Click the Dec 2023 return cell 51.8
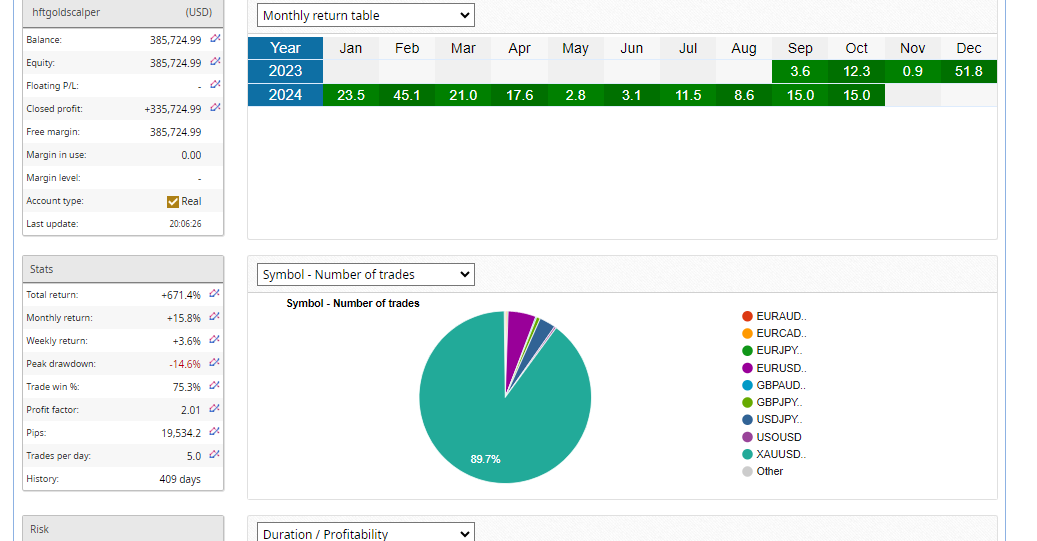The width and height of the screenshot is (1037, 541). click(x=968, y=71)
